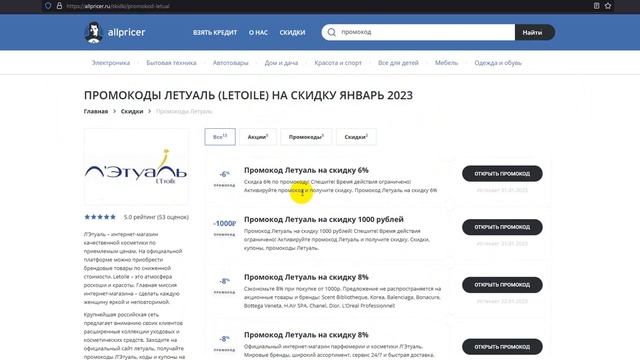Go to Красота и спорт category
This screenshot has width=640, height=360.
(x=338, y=63)
